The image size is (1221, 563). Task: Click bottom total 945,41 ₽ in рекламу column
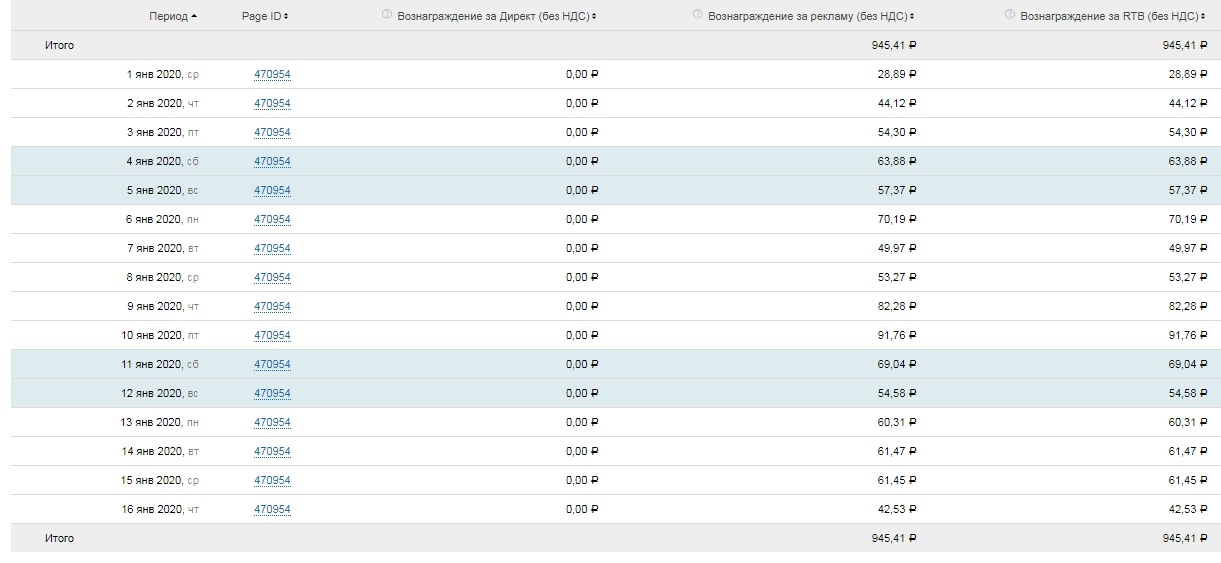pos(894,539)
